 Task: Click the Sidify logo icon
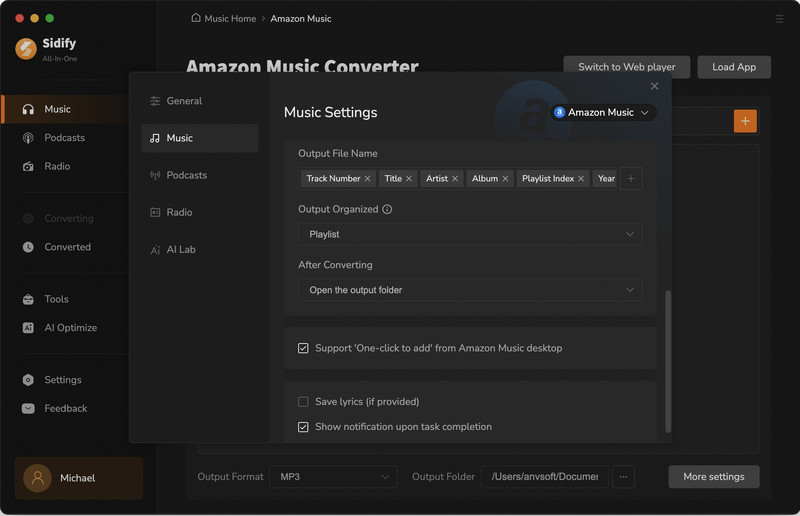click(26, 49)
